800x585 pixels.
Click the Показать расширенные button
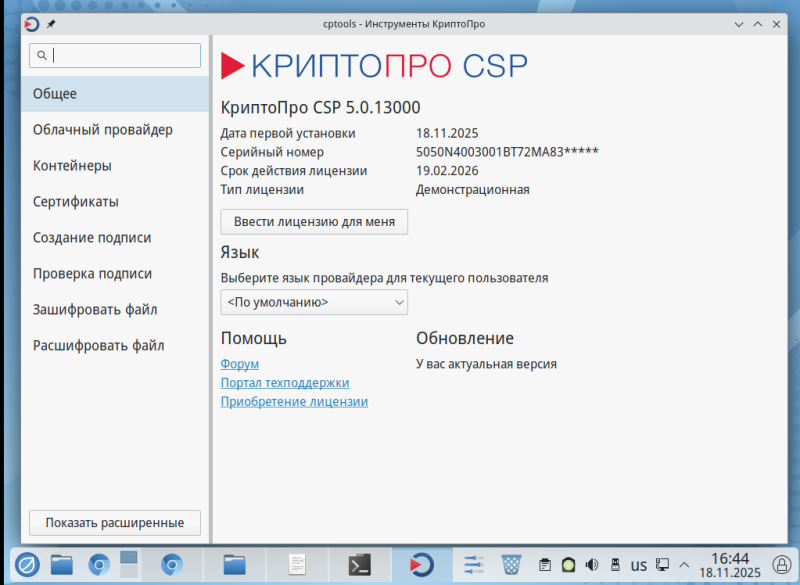[114, 522]
